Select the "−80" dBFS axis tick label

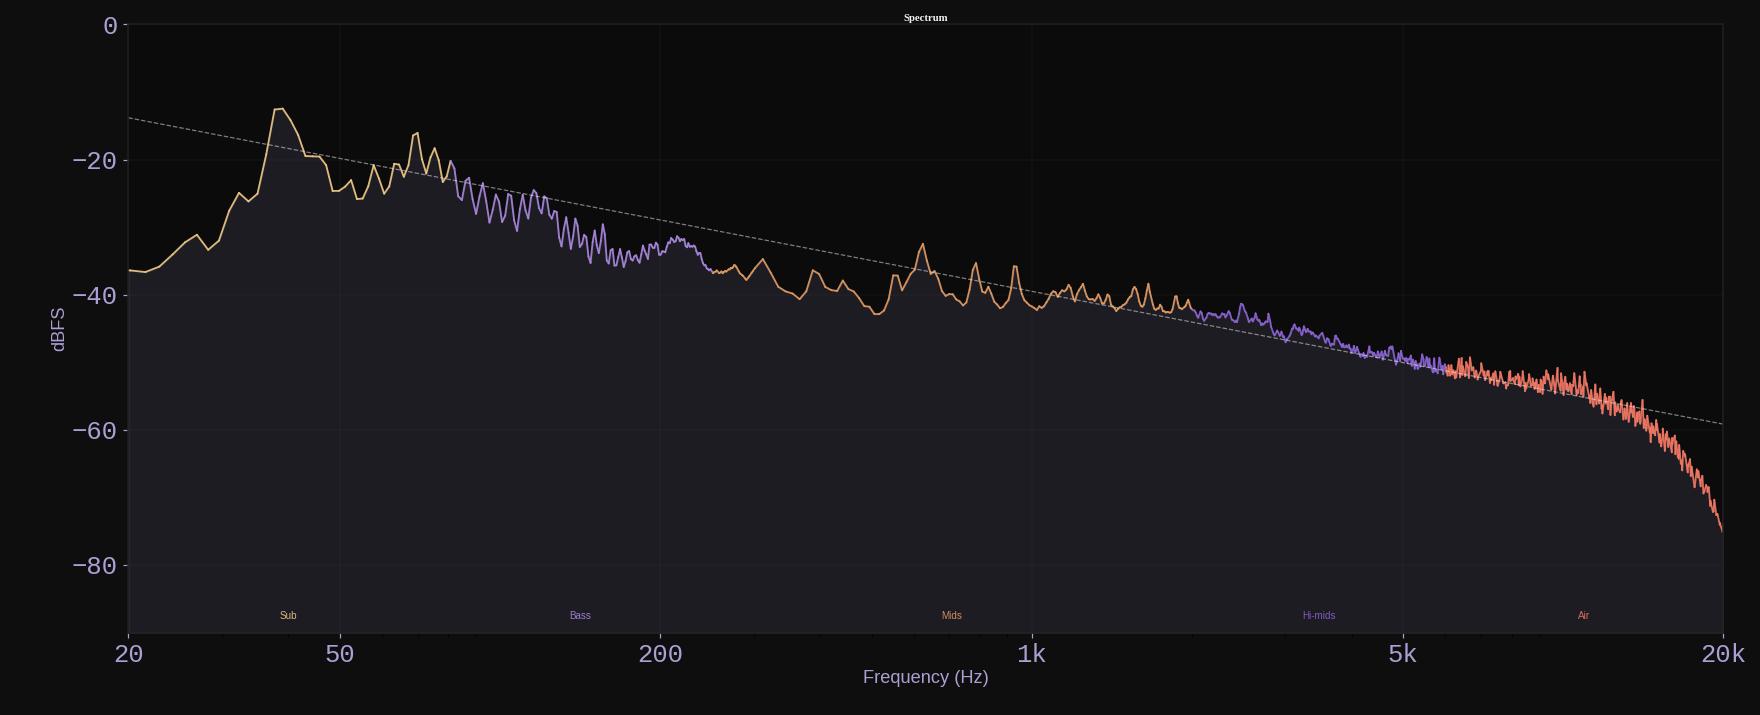click(x=94, y=566)
